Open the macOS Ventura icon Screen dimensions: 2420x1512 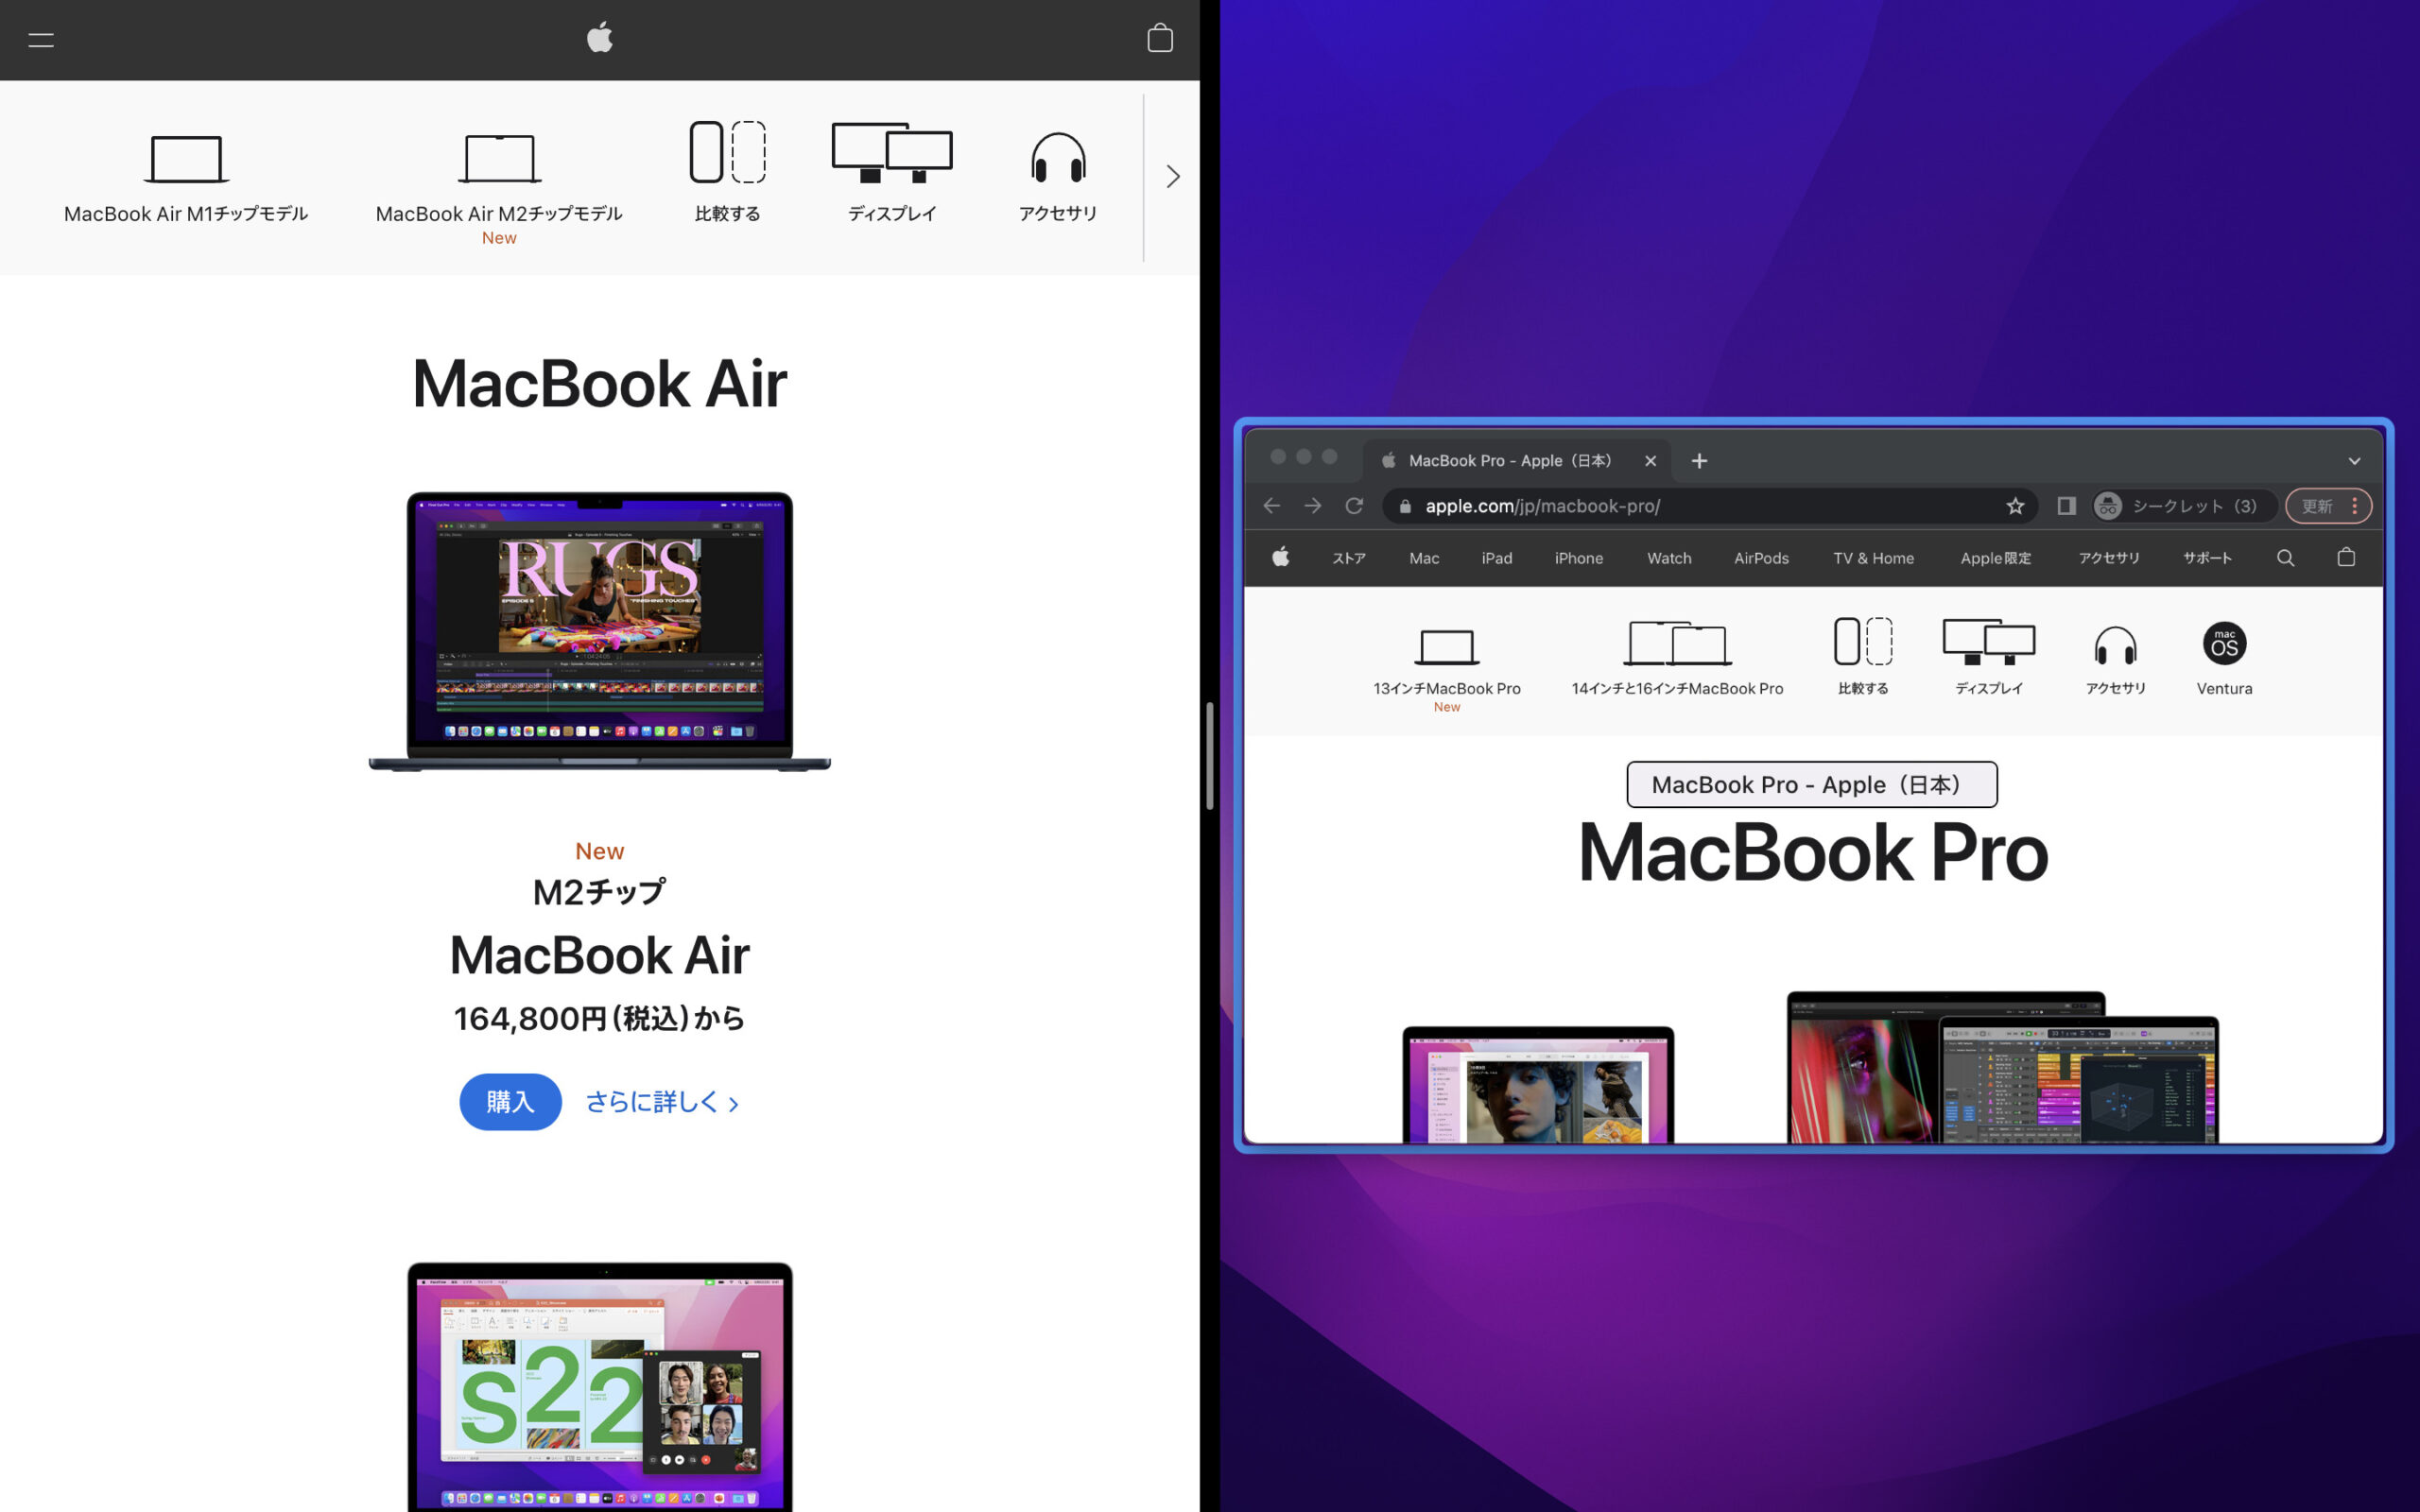(x=2224, y=645)
